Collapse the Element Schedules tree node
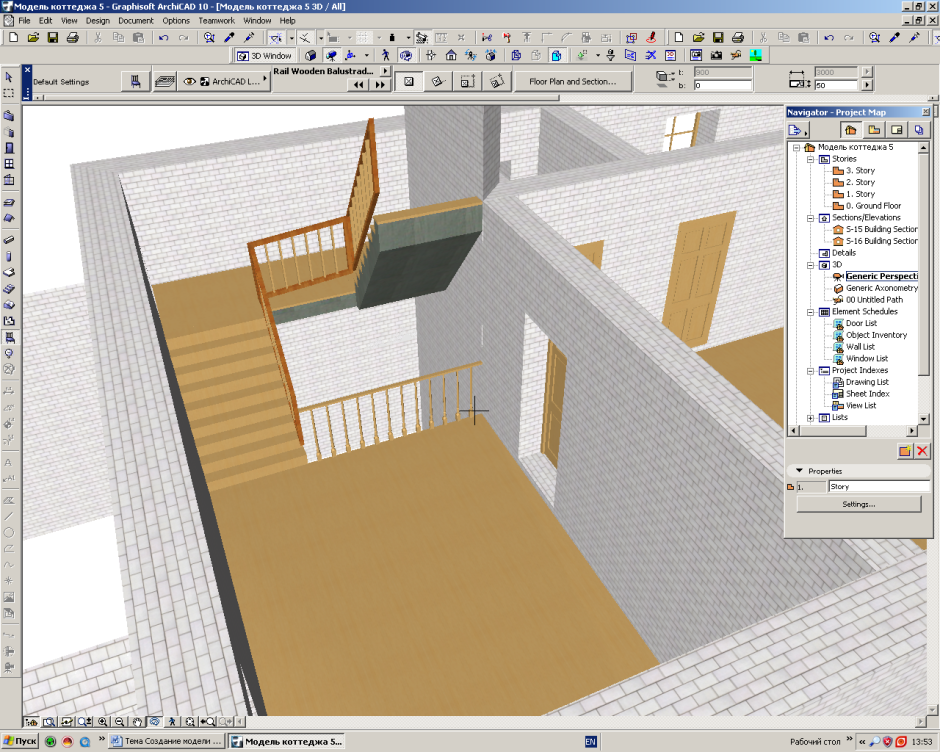Screen dimensions: 940x752 click(x=811, y=312)
